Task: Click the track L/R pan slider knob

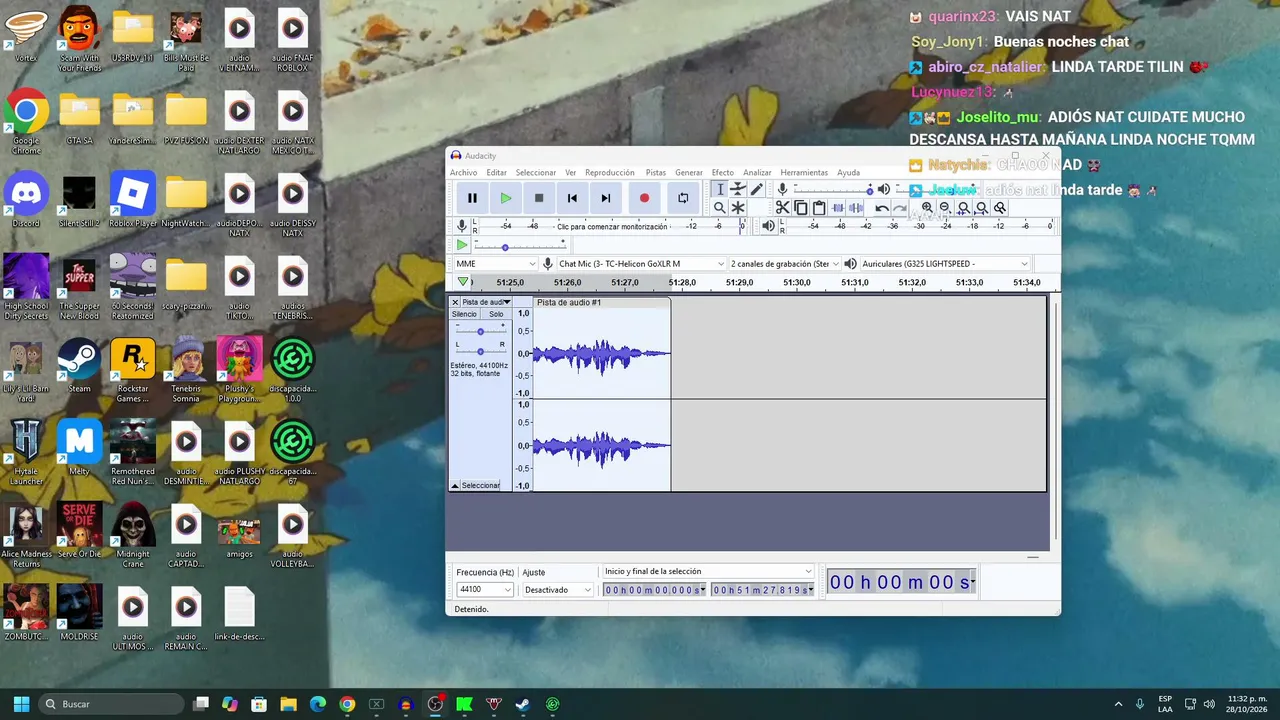Action: click(480, 351)
